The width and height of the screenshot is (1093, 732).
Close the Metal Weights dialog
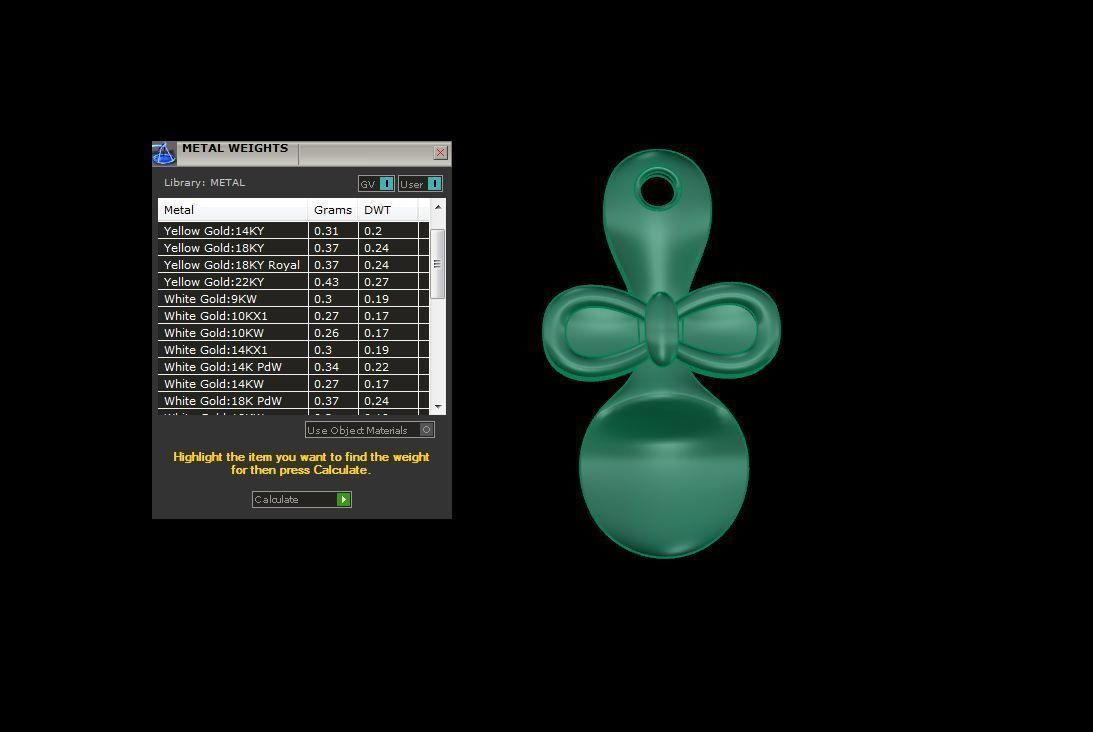440,152
